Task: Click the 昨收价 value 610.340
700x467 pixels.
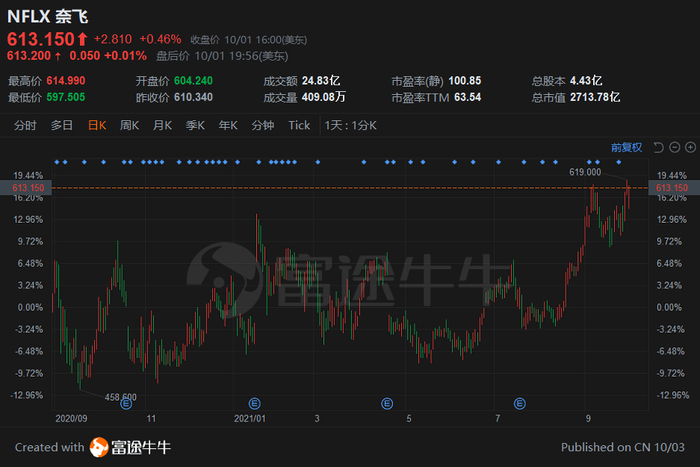Action: 193,97
